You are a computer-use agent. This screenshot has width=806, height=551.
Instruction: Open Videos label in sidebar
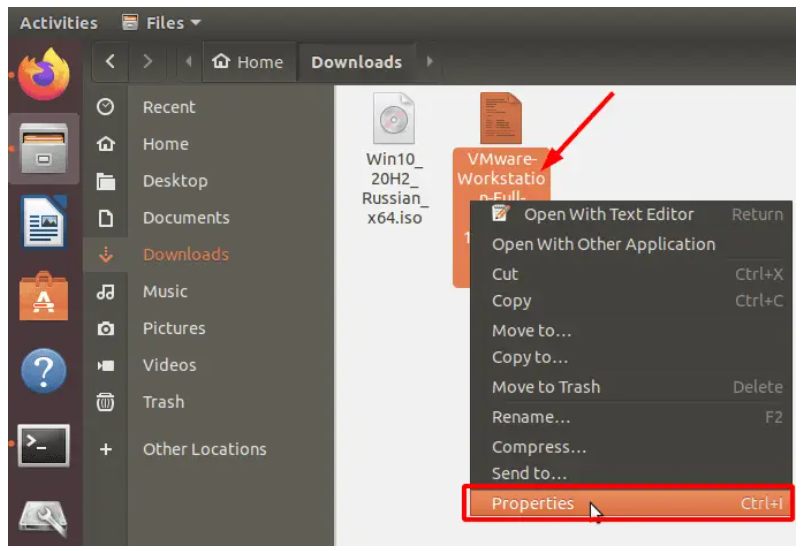tap(169, 365)
